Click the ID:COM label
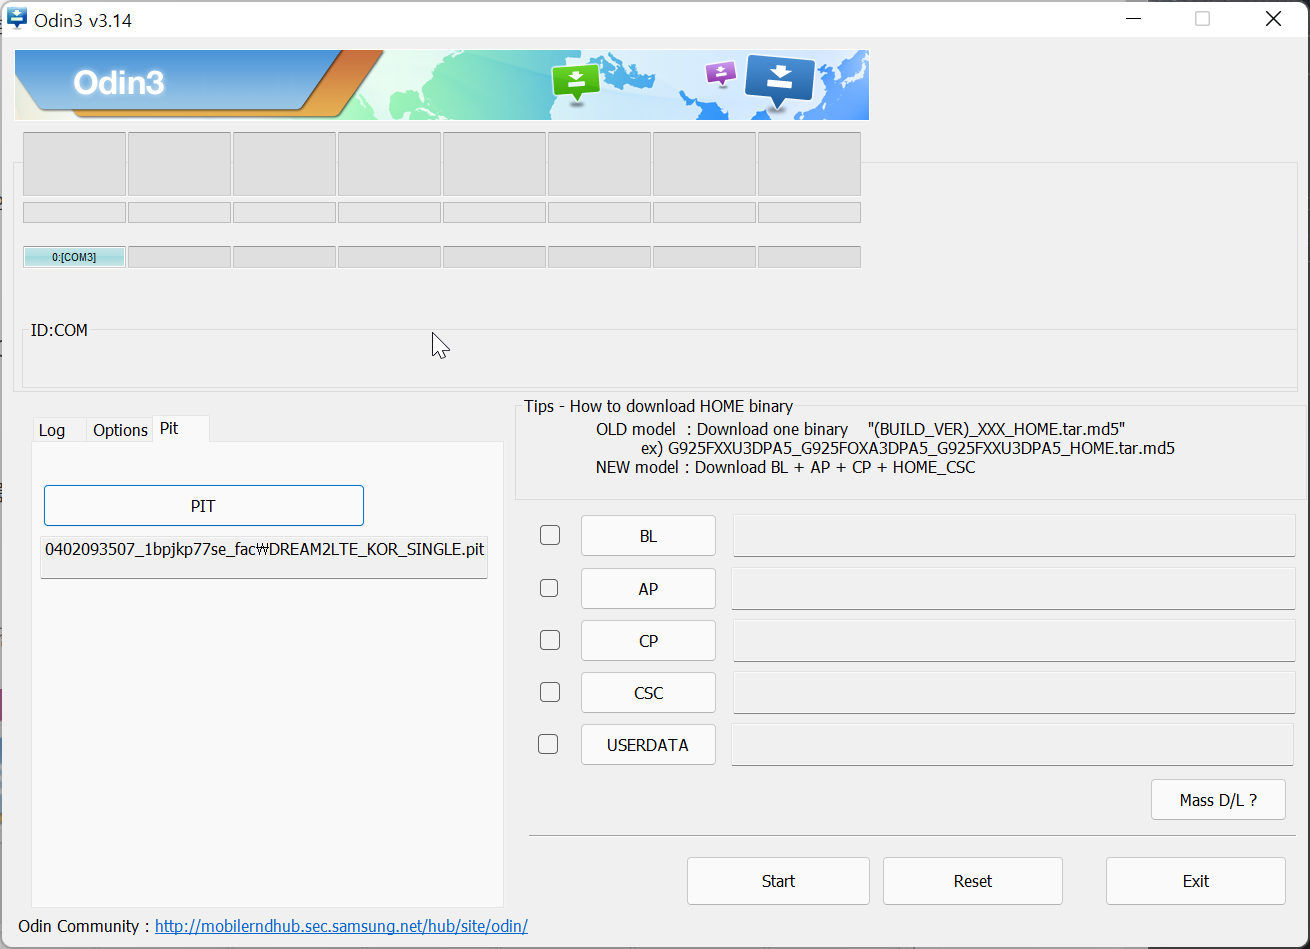The width and height of the screenshot is (1310, 949). click(x=59, y=330)
